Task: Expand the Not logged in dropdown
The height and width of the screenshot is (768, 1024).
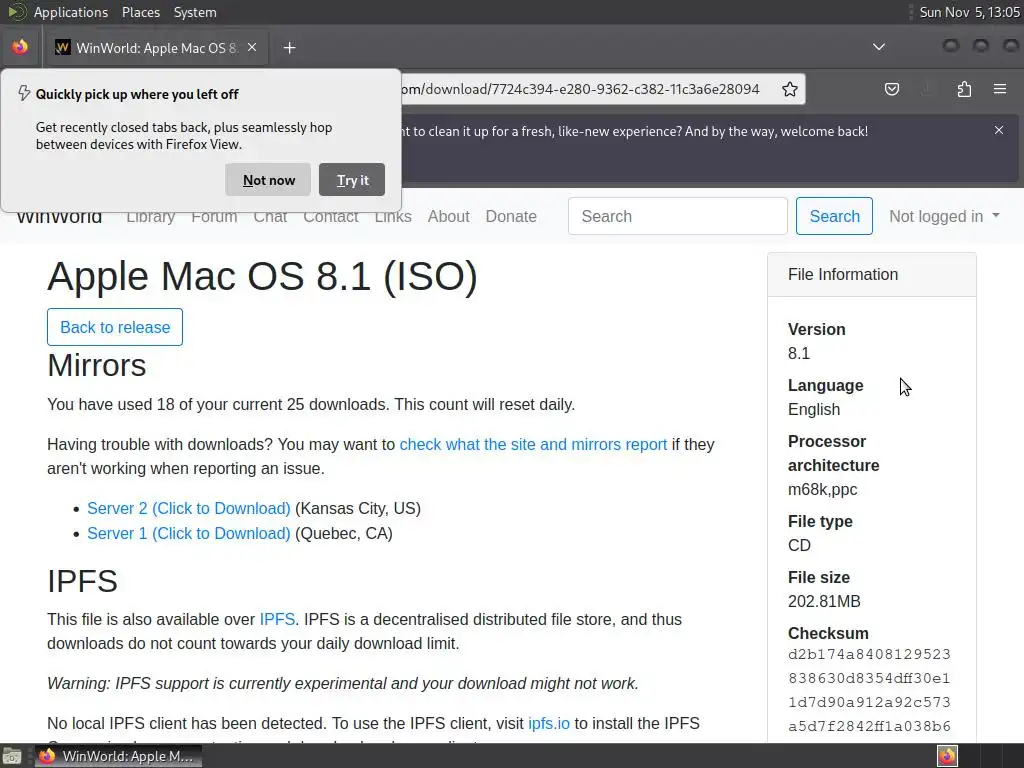Action: click(x=944, y=216)
